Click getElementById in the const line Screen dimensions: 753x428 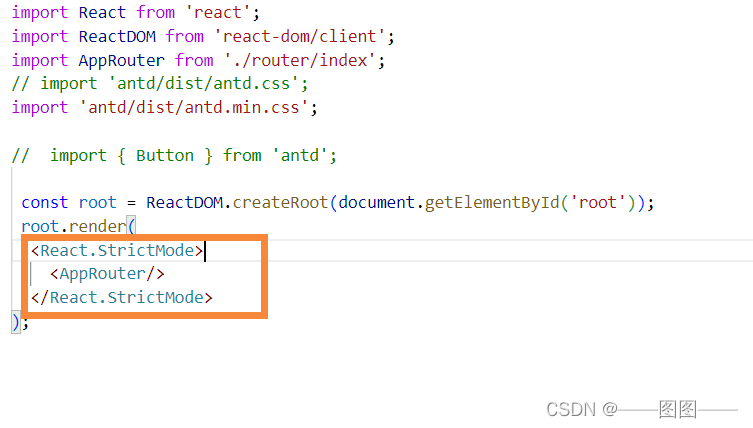(x=492, y=203)
